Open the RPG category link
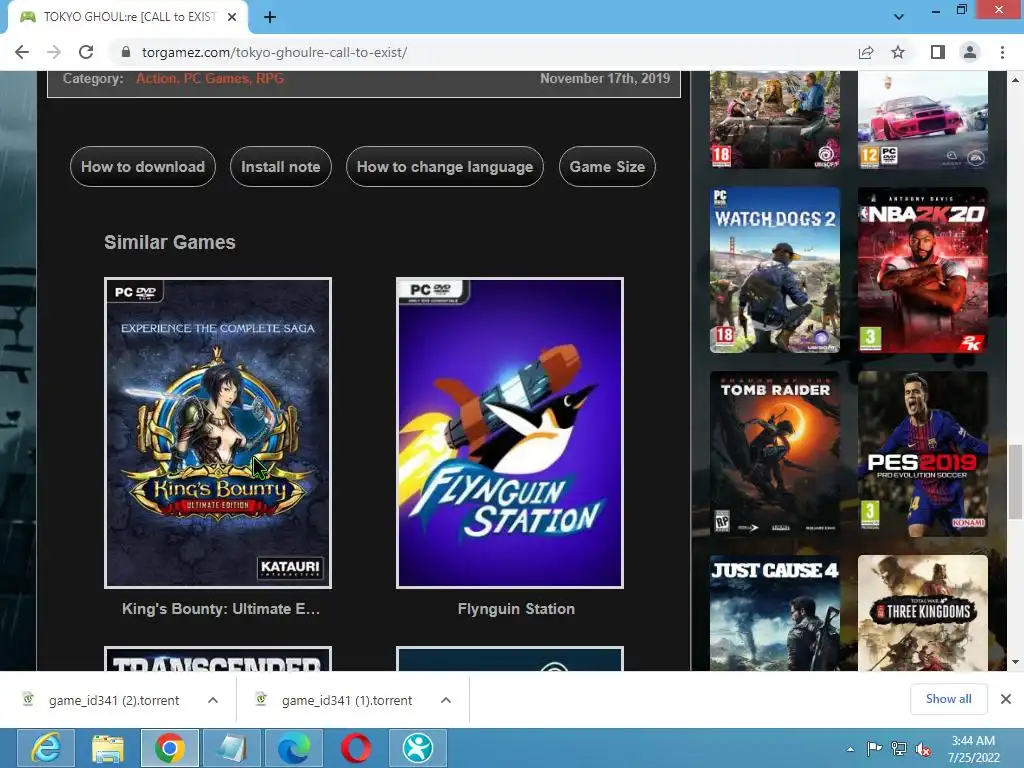Viewport: 1024px width, 768px height. (x=270, y=78)
